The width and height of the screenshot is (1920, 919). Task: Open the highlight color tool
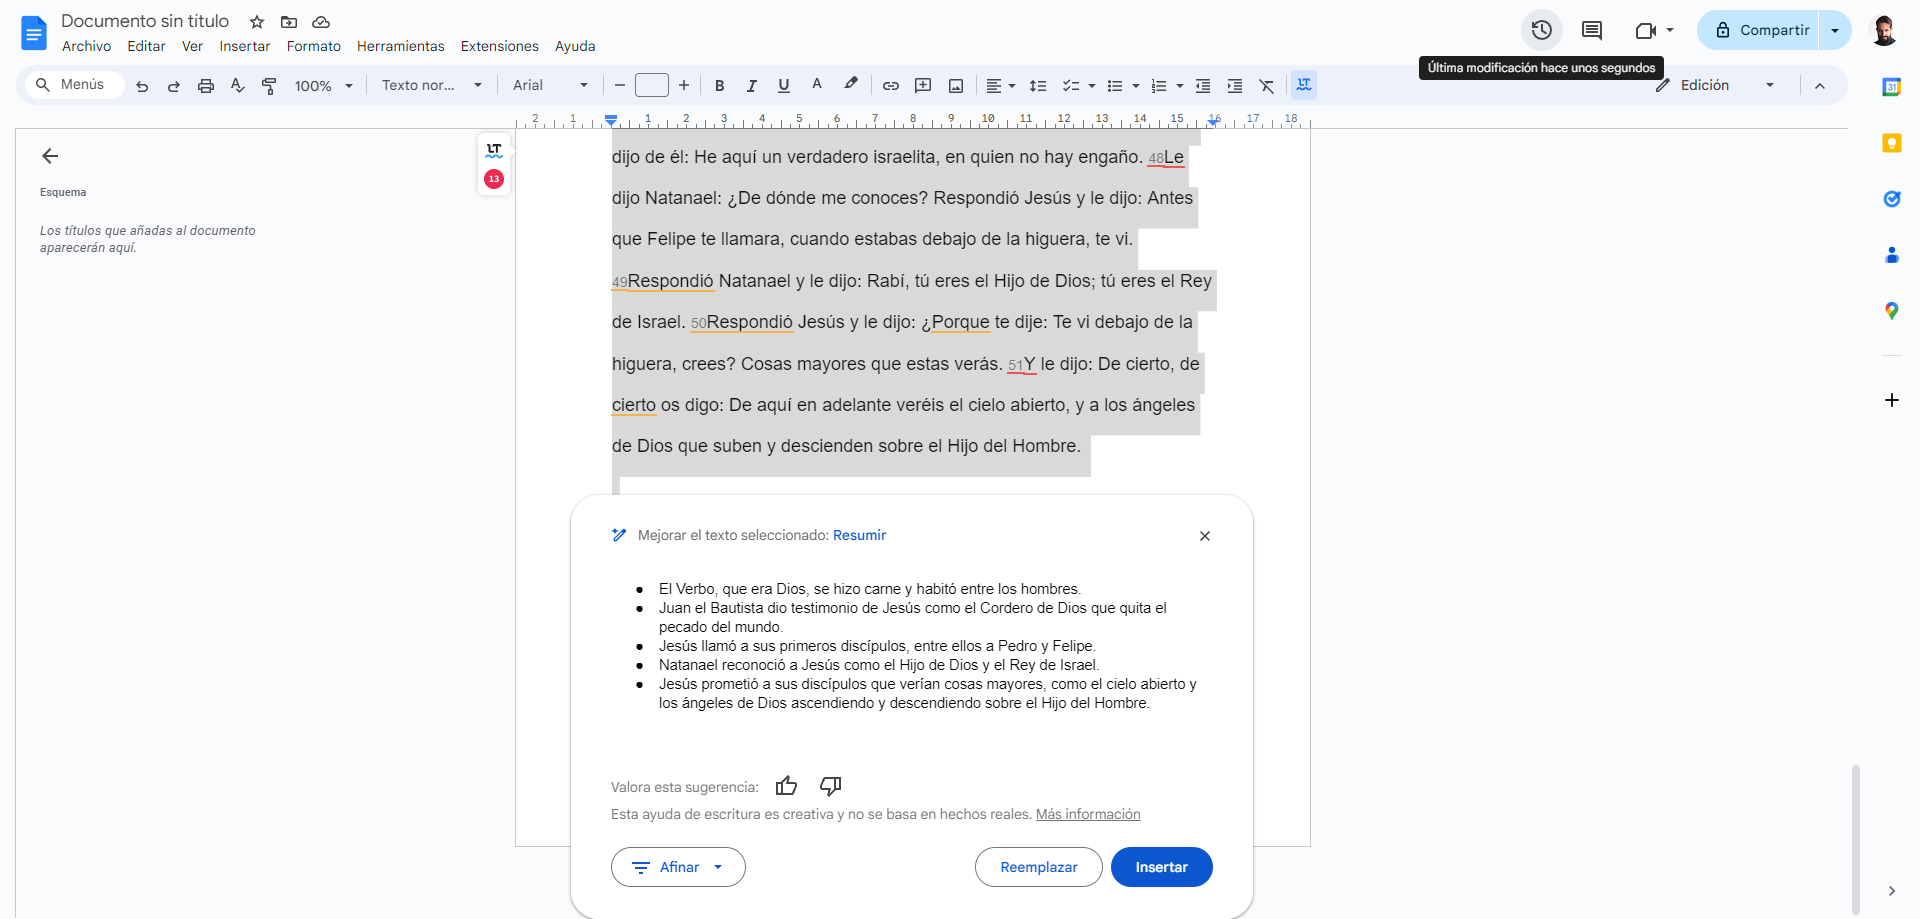pos(851,85)
